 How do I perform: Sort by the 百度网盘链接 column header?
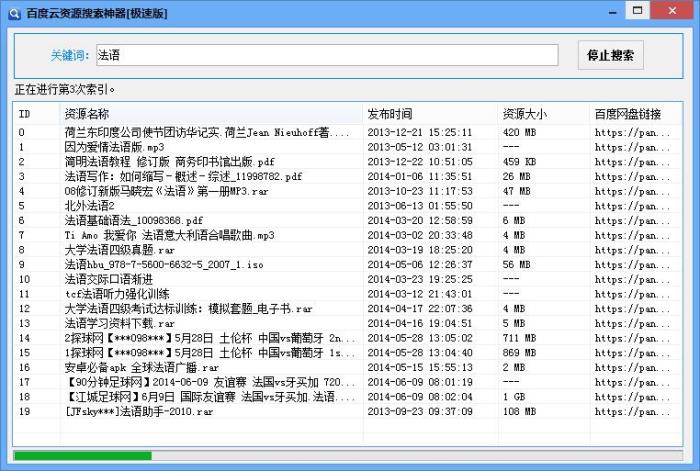tap(636, 114)
